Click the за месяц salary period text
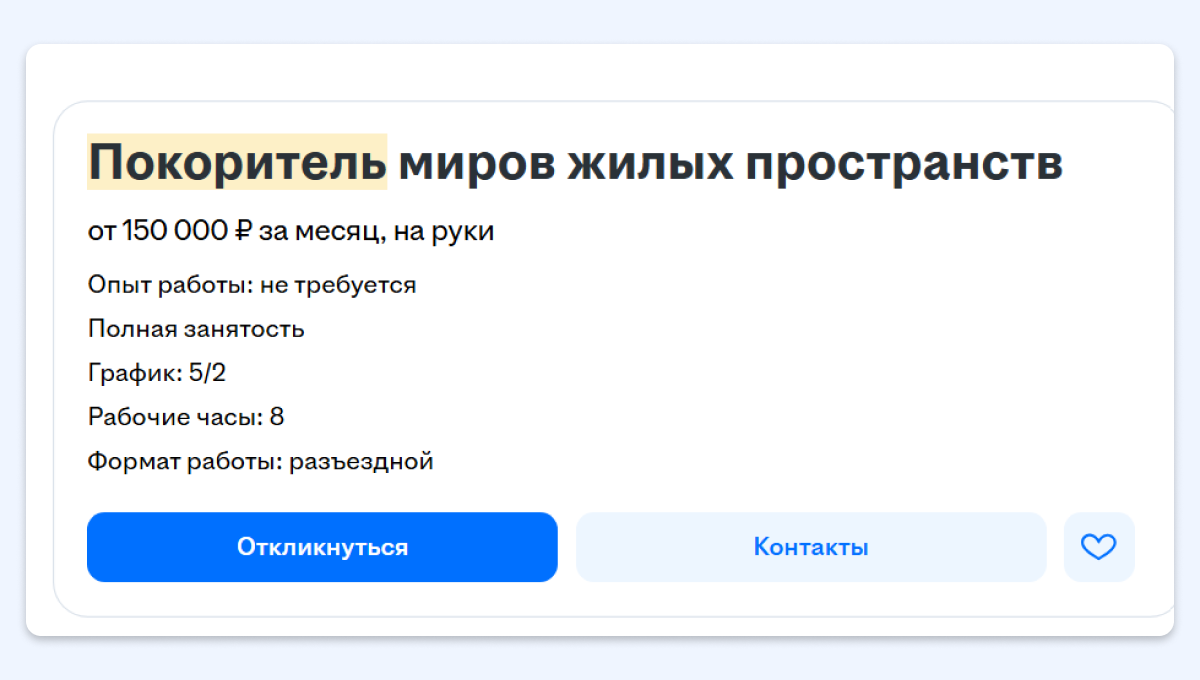Image resolution: width=1200 pixels, height=680 pixels. pyautogui.click(x=321, y=232)
